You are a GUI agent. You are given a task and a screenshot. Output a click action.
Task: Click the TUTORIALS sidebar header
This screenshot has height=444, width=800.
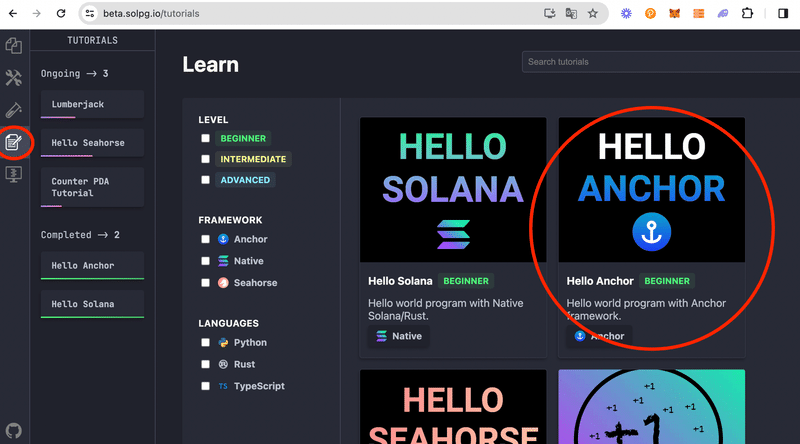(92, 40)
